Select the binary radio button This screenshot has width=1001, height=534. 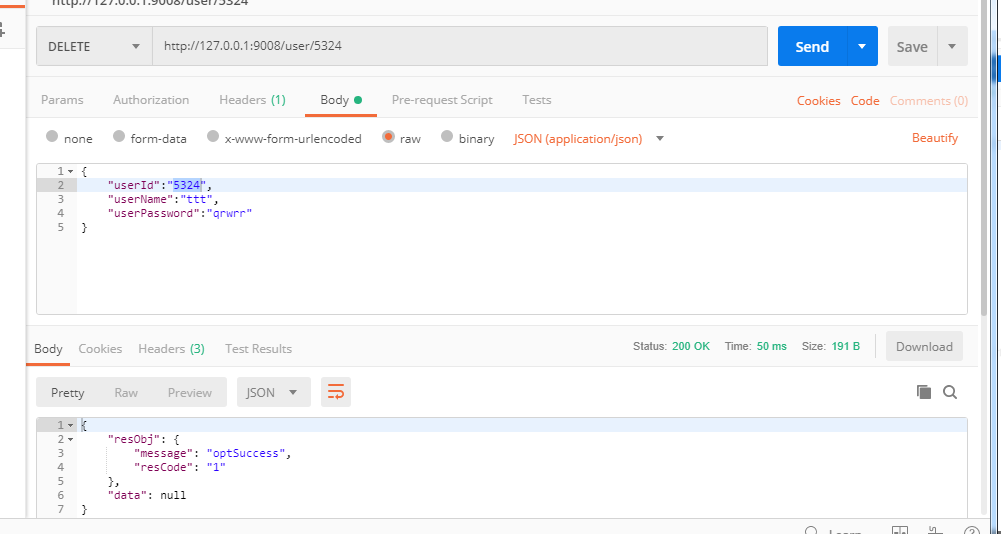pyautogui.click(x=447, y=136)
